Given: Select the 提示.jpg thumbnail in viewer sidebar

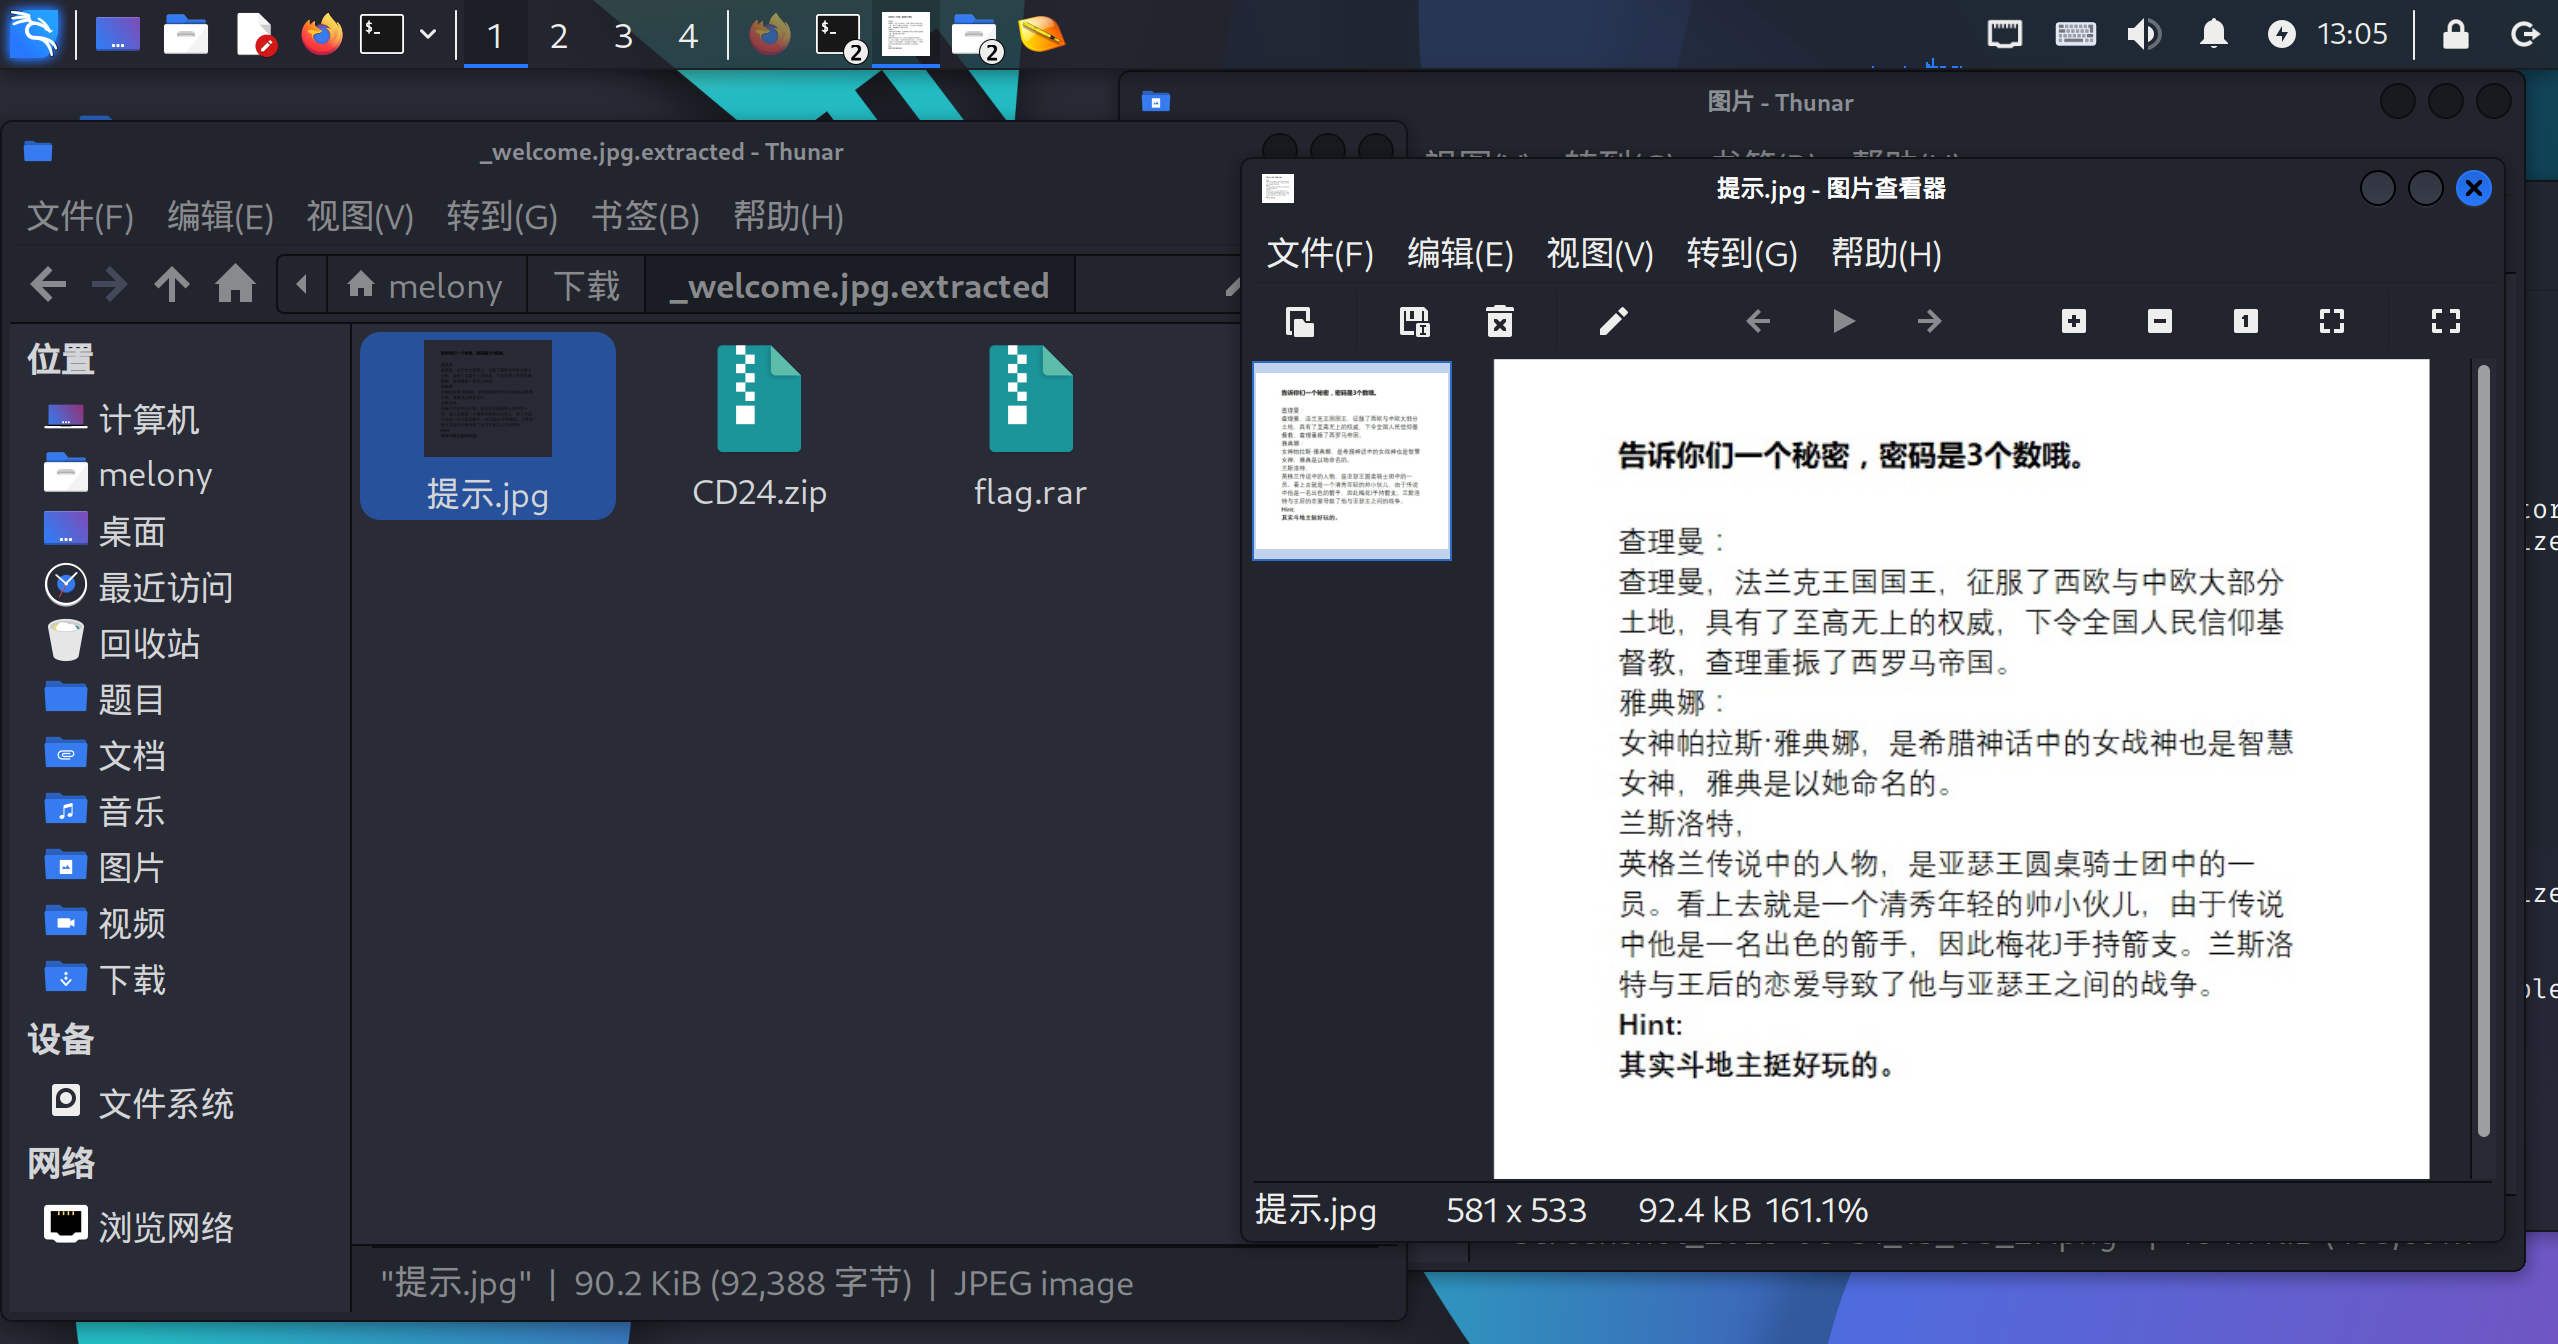Looking at the screenshot, I should tap(1351, 459).
